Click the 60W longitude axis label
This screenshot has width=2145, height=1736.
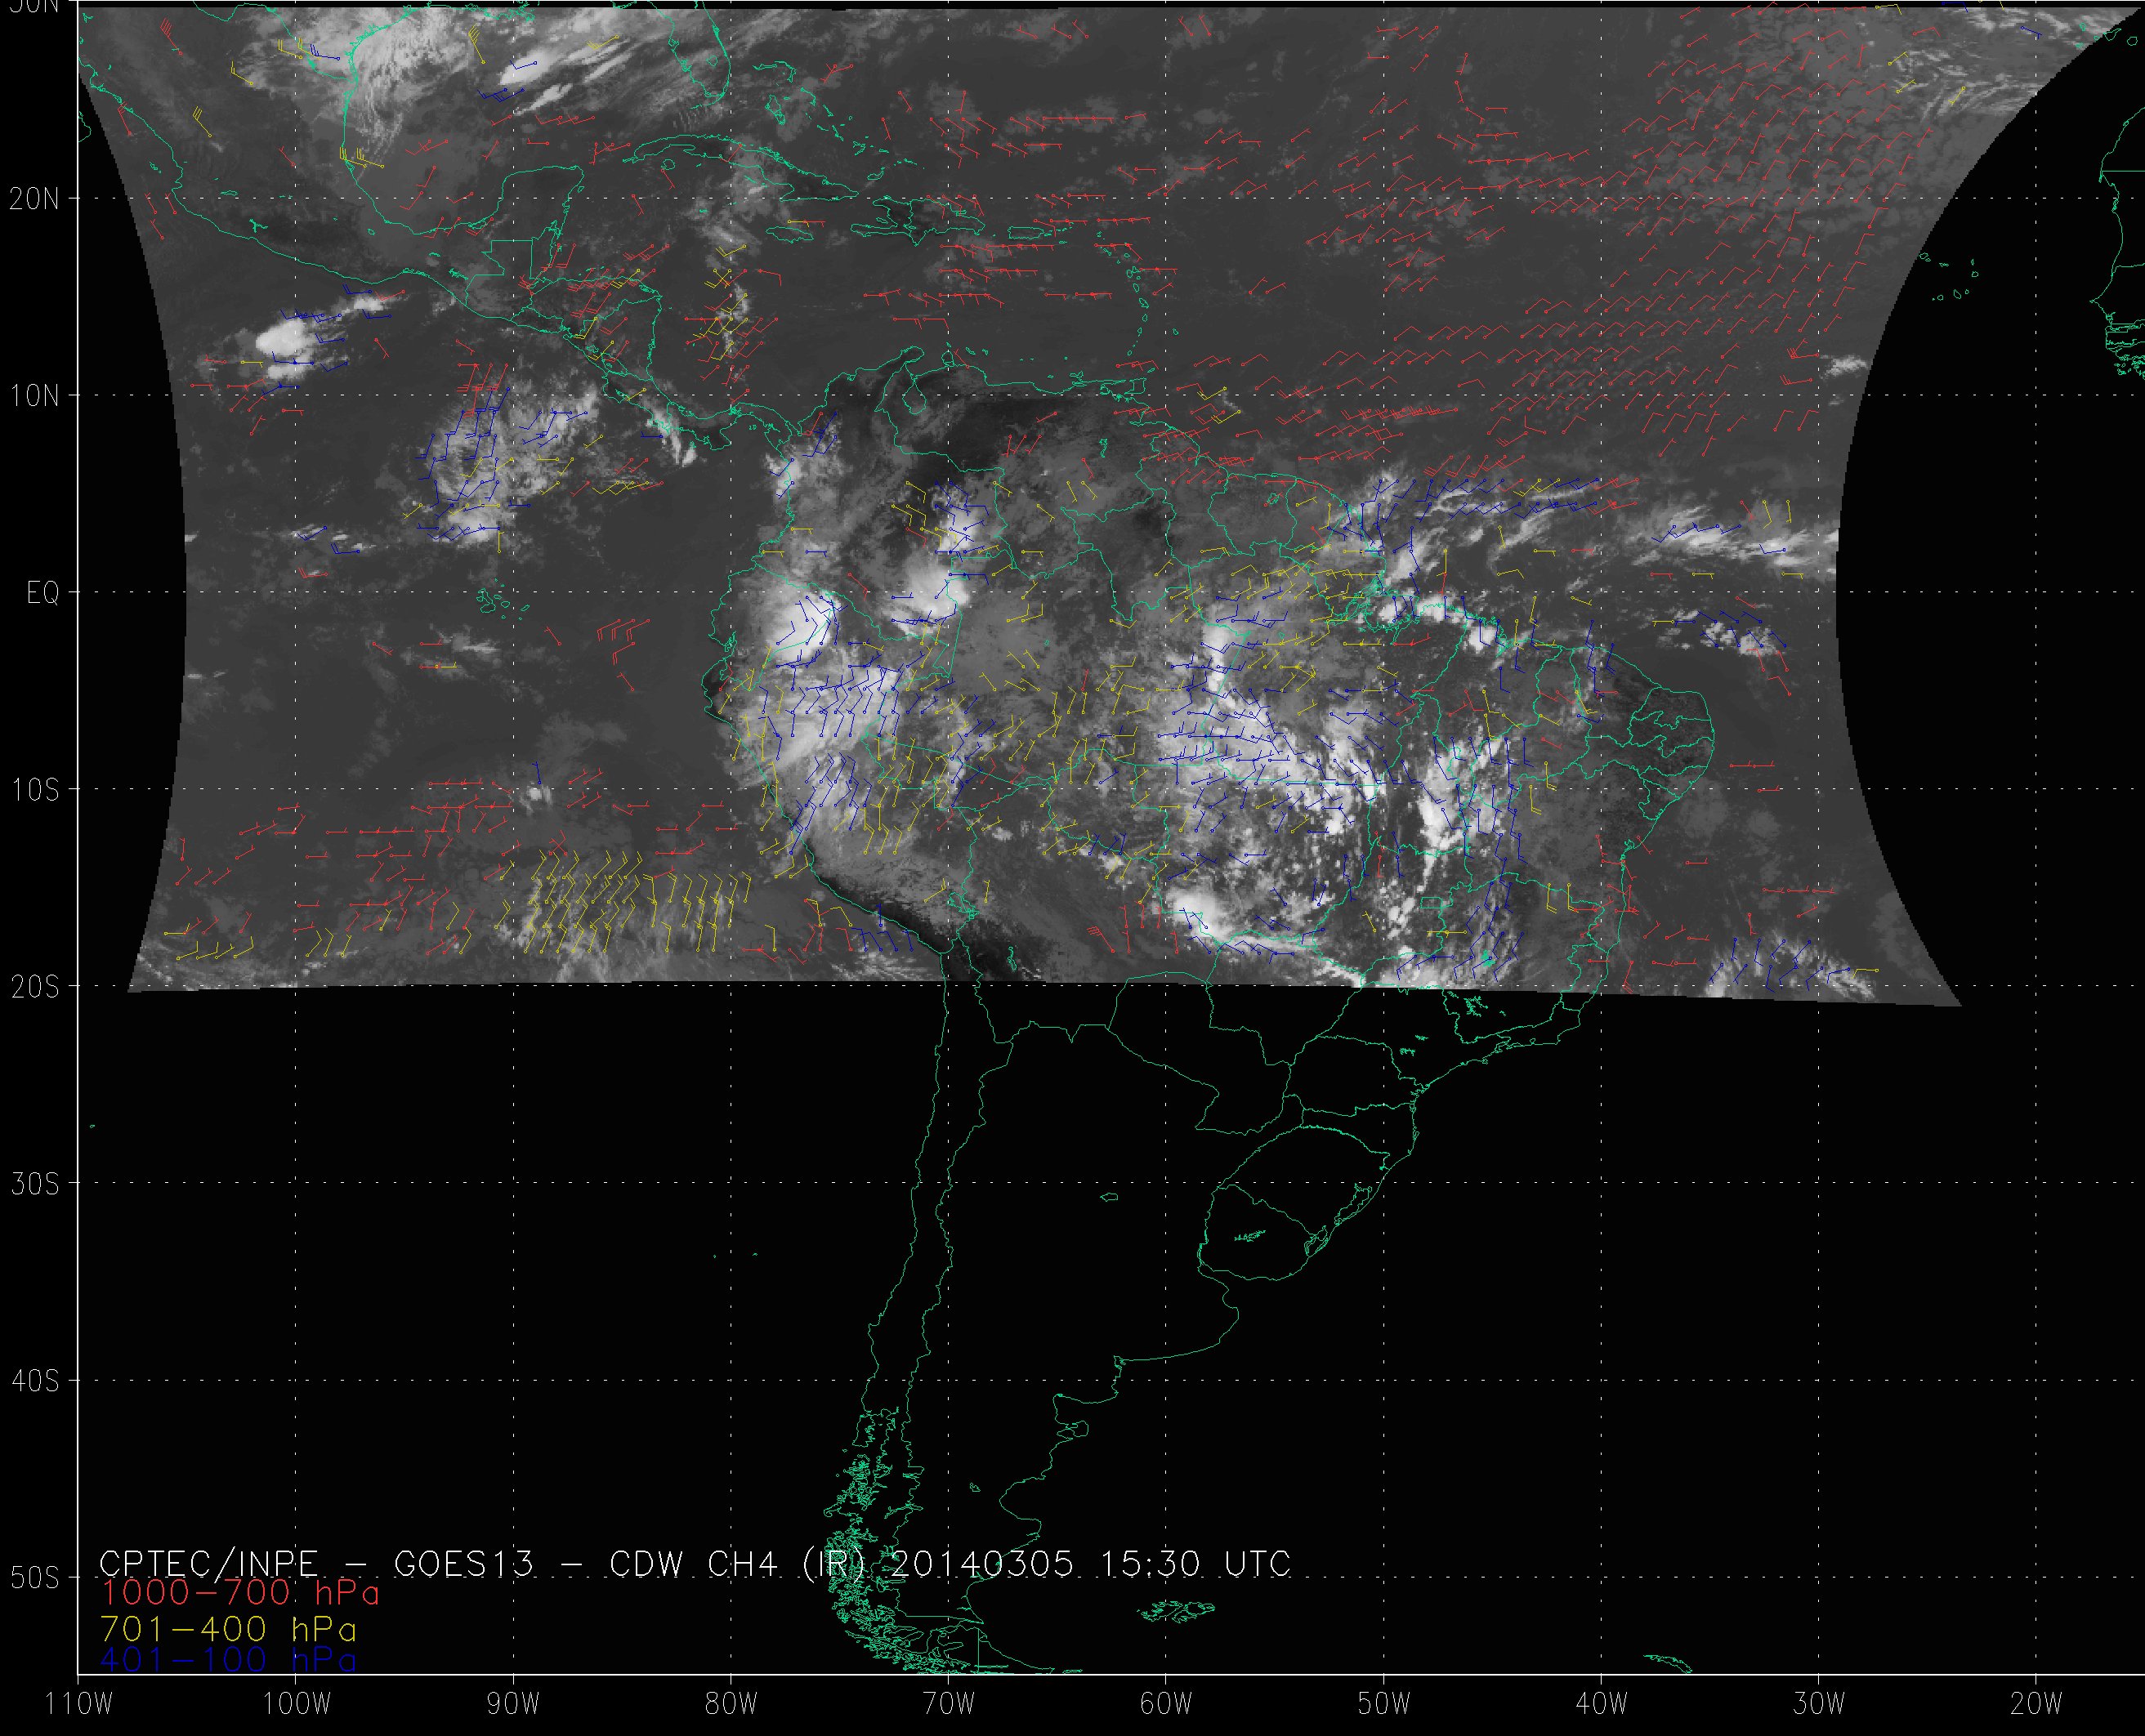pyautogui.click(x=1166, y=1704)
